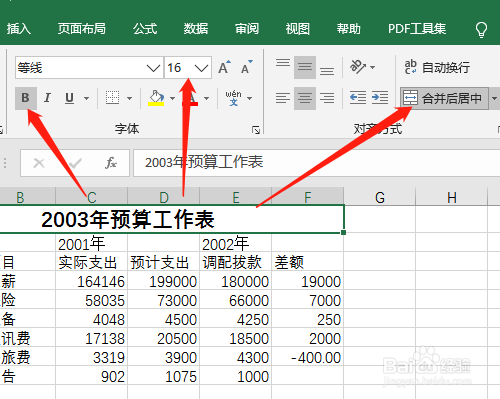Click Increase Font Size icon

(224, 68)
